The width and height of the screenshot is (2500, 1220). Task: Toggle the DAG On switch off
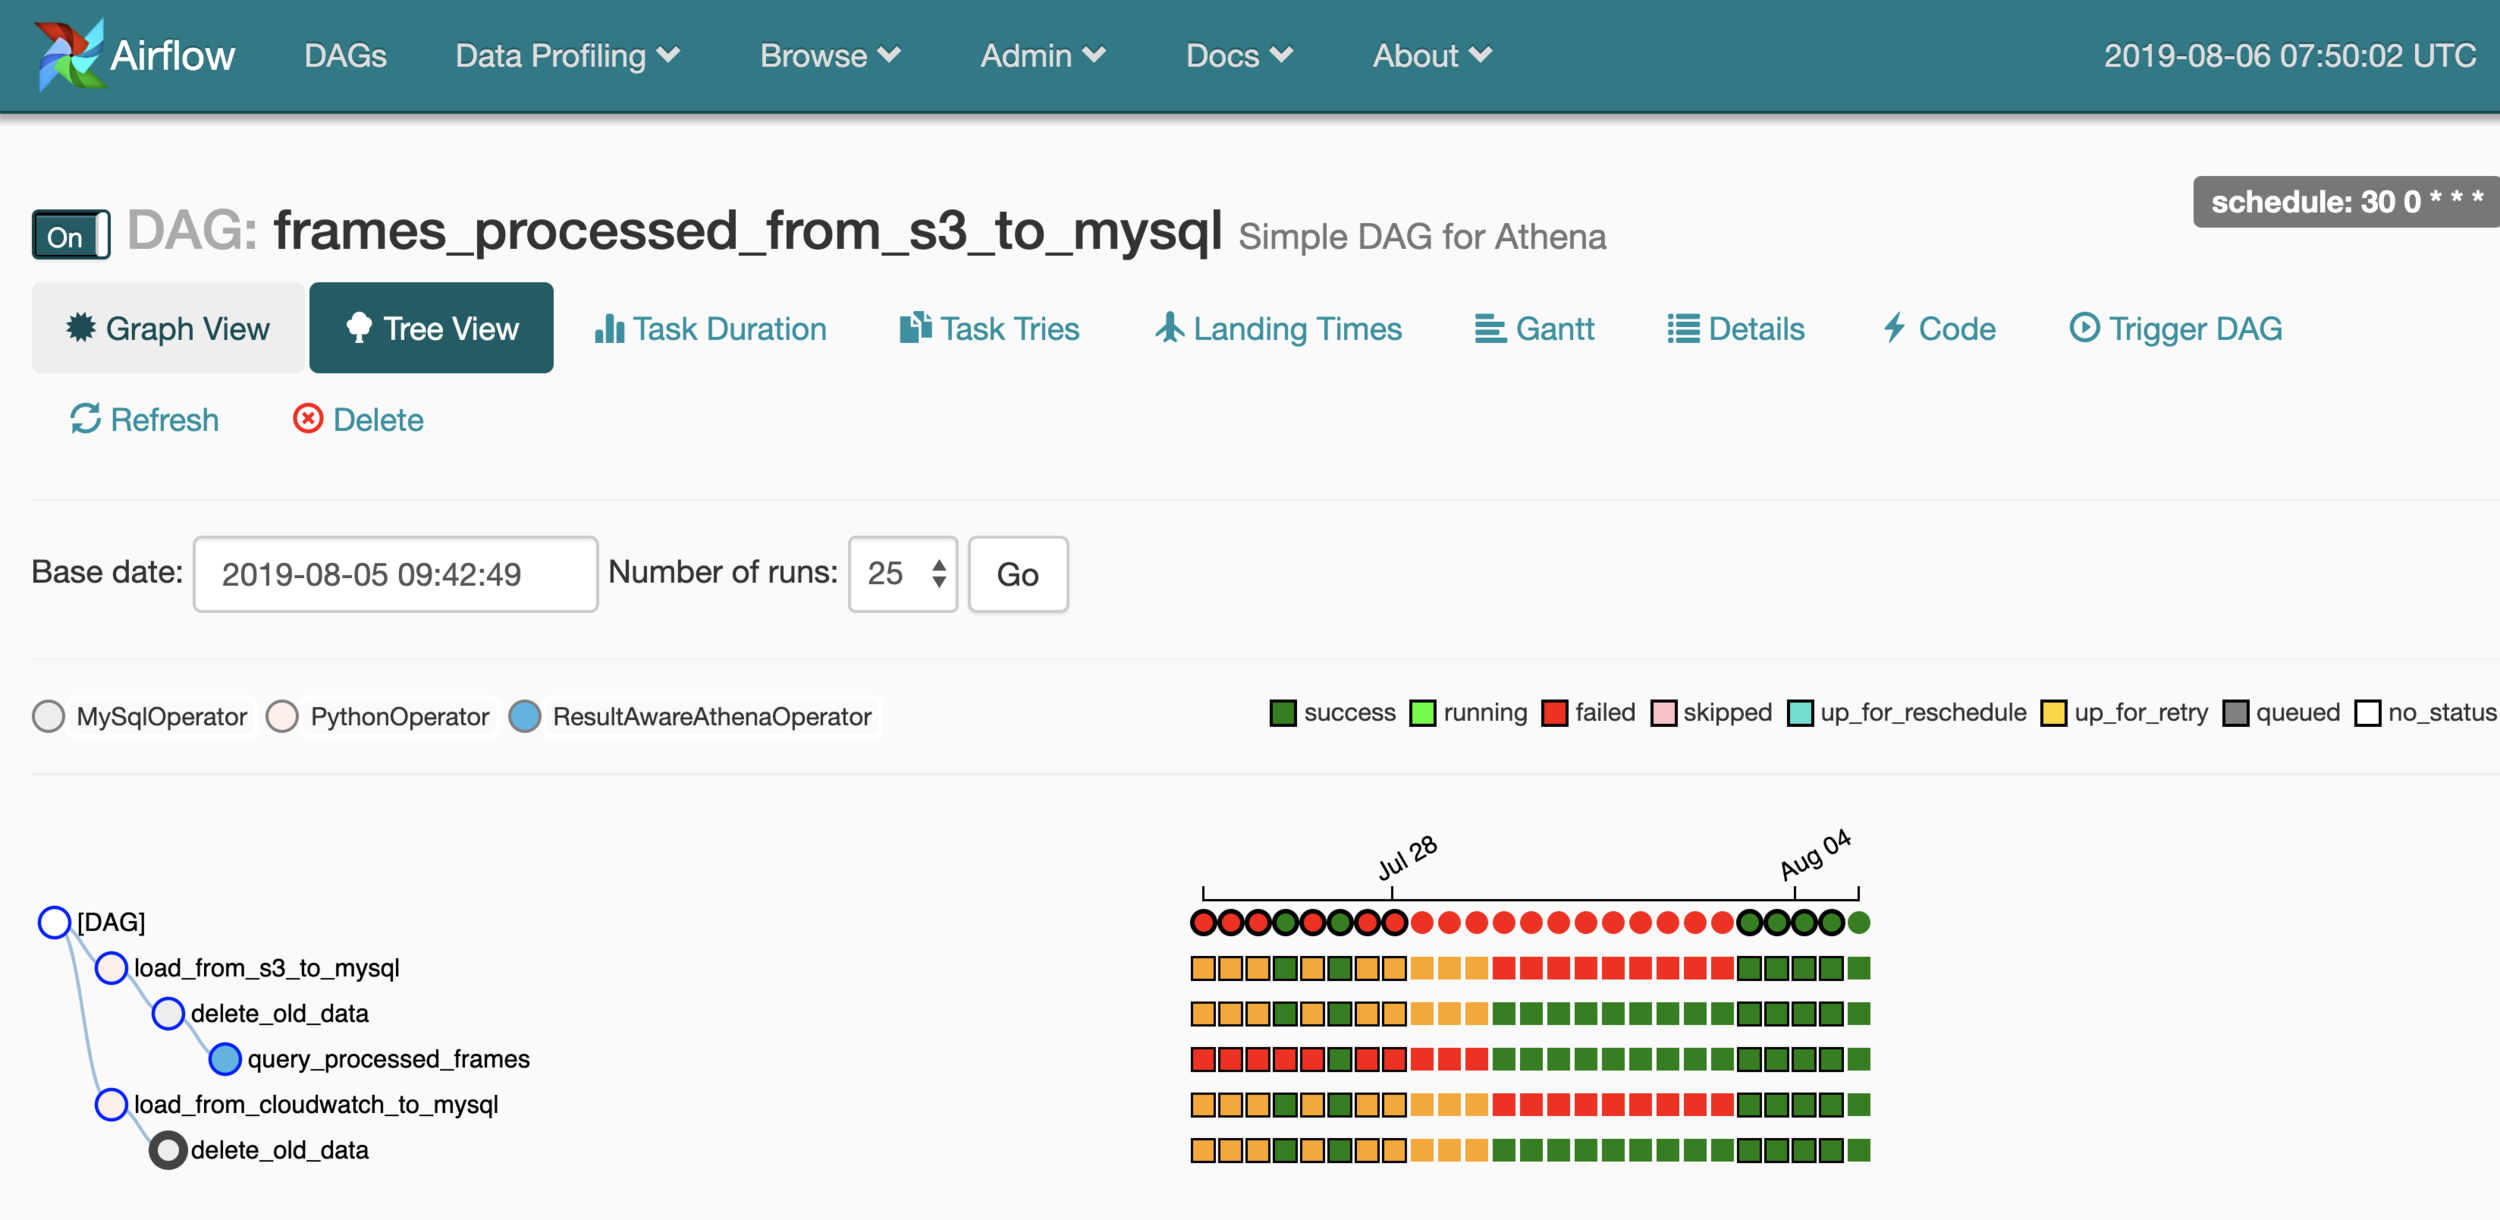pyautogui.click(x=71, y=236)
